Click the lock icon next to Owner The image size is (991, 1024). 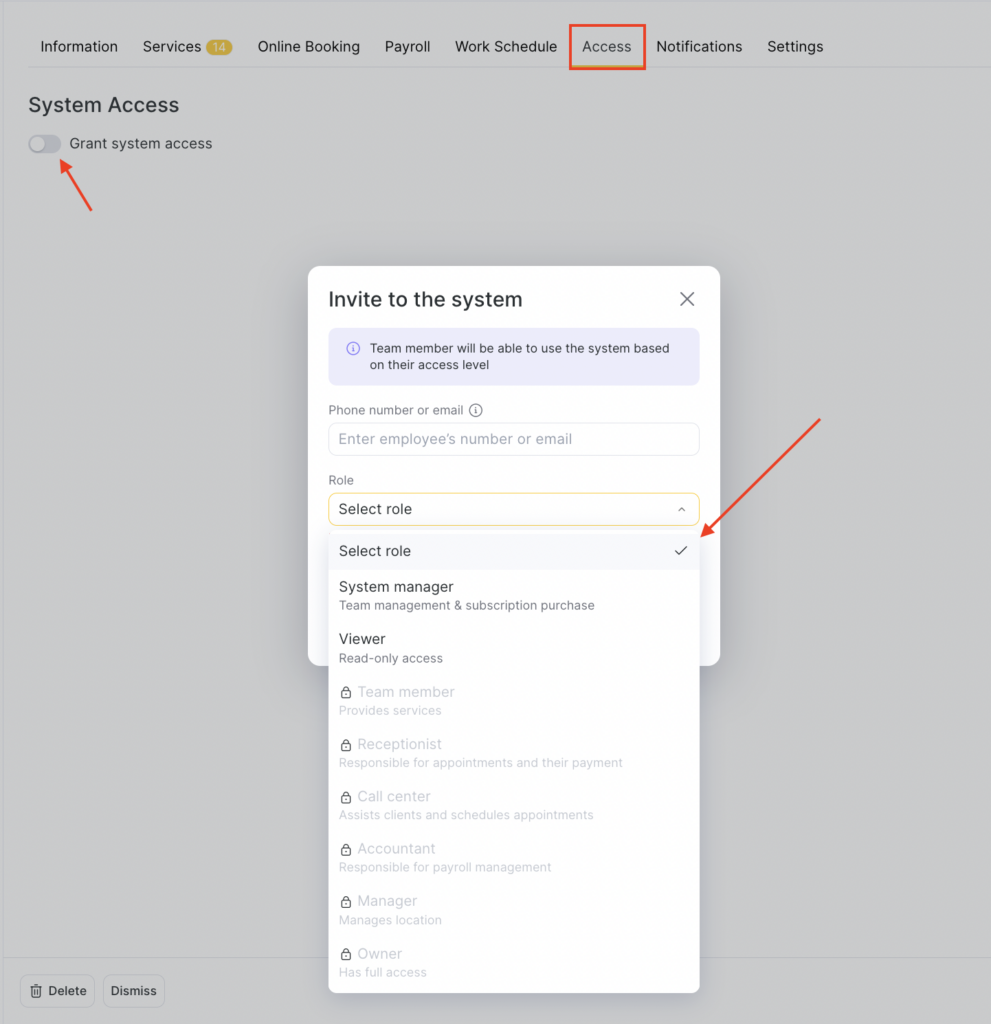346,954
